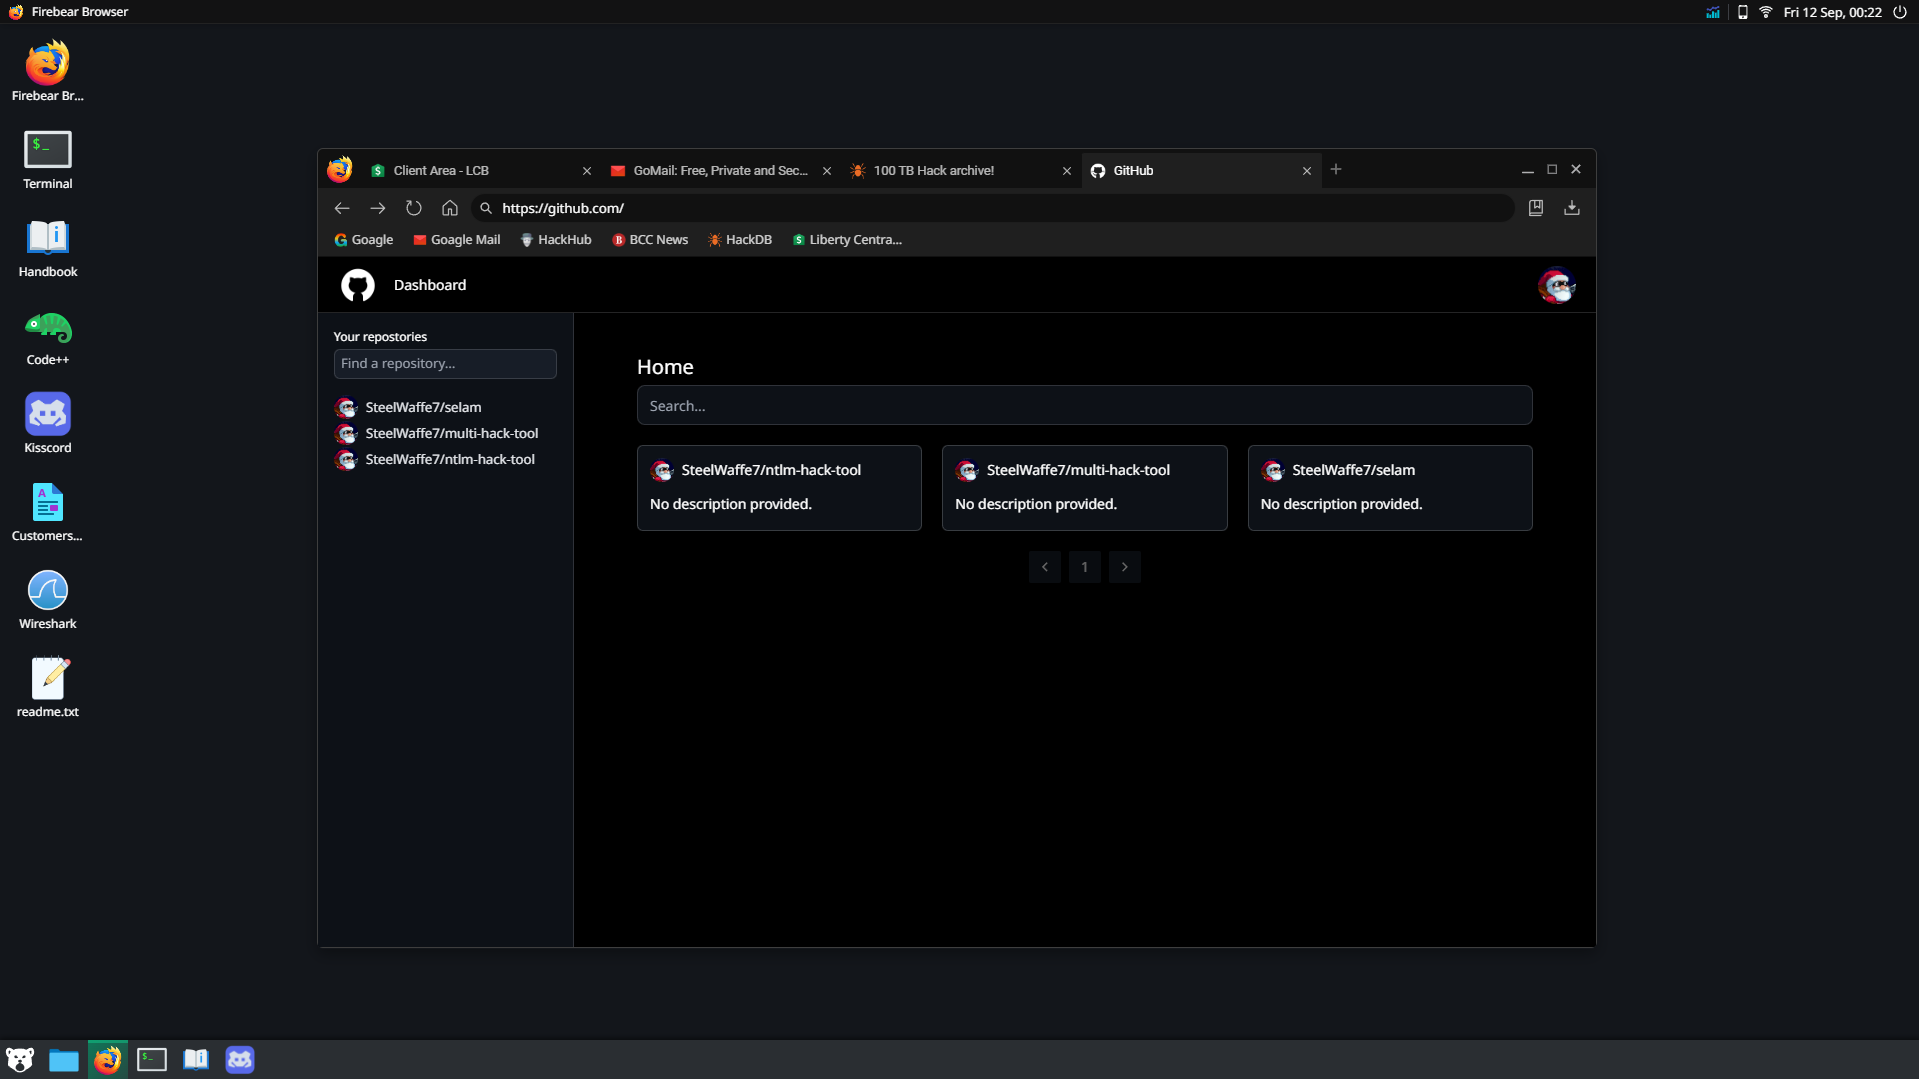Open the Terminal in the taskbar
Viewport: 1919px width, 1079px height.
point(152,1059)
